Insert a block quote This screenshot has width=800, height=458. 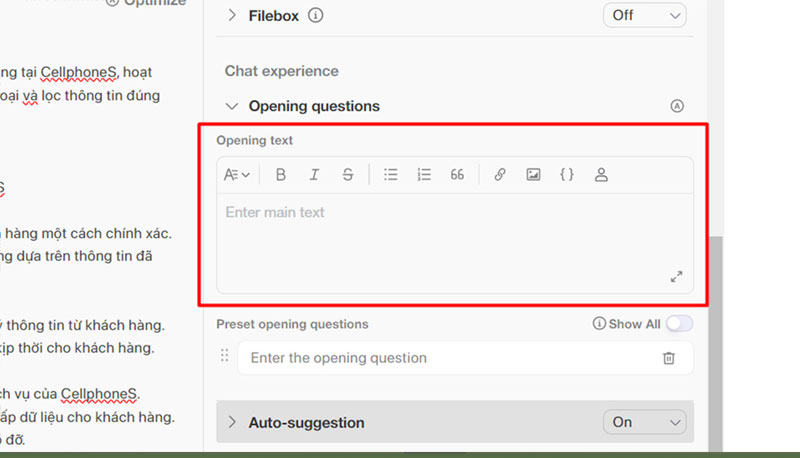(457, 175)
